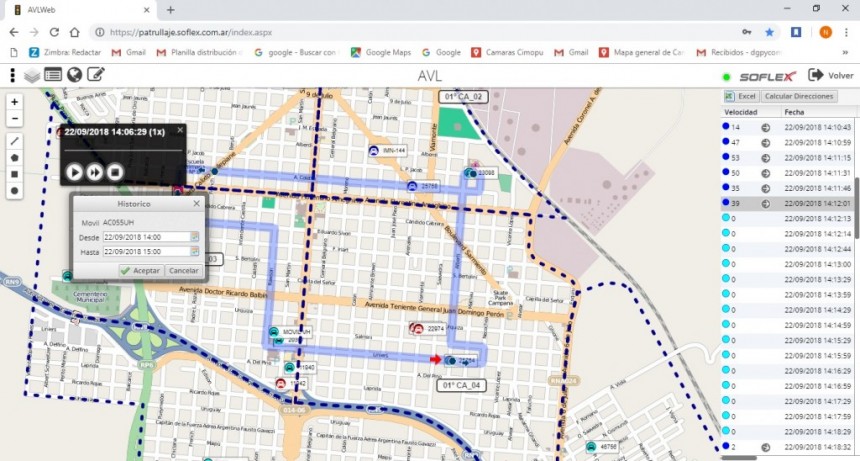860x461 pixels.
Task: Close the Historico dialog
Action: click(197, 203)
